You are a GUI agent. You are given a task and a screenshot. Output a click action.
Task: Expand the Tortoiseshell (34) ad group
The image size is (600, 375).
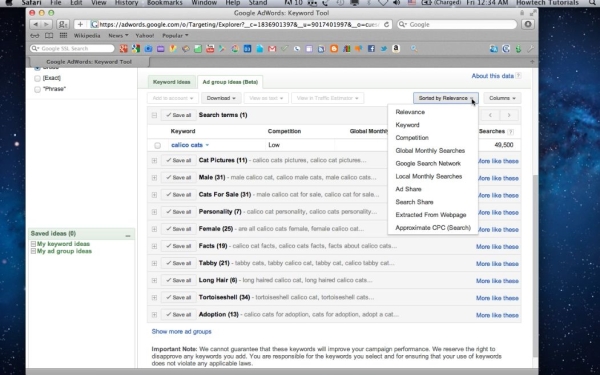tap(154, 298)
